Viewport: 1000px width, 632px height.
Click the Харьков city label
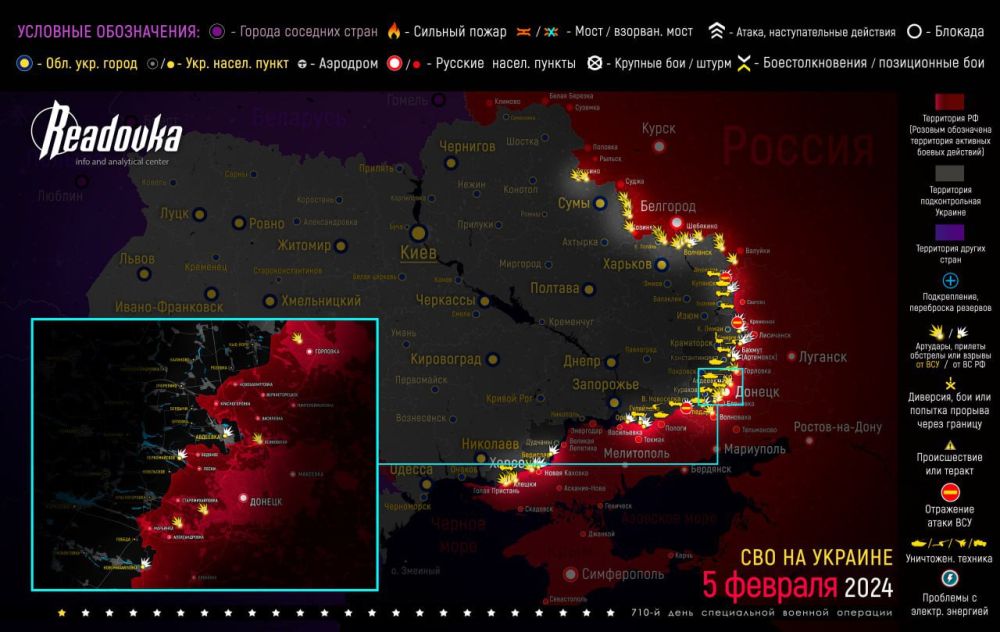(627, 264)
